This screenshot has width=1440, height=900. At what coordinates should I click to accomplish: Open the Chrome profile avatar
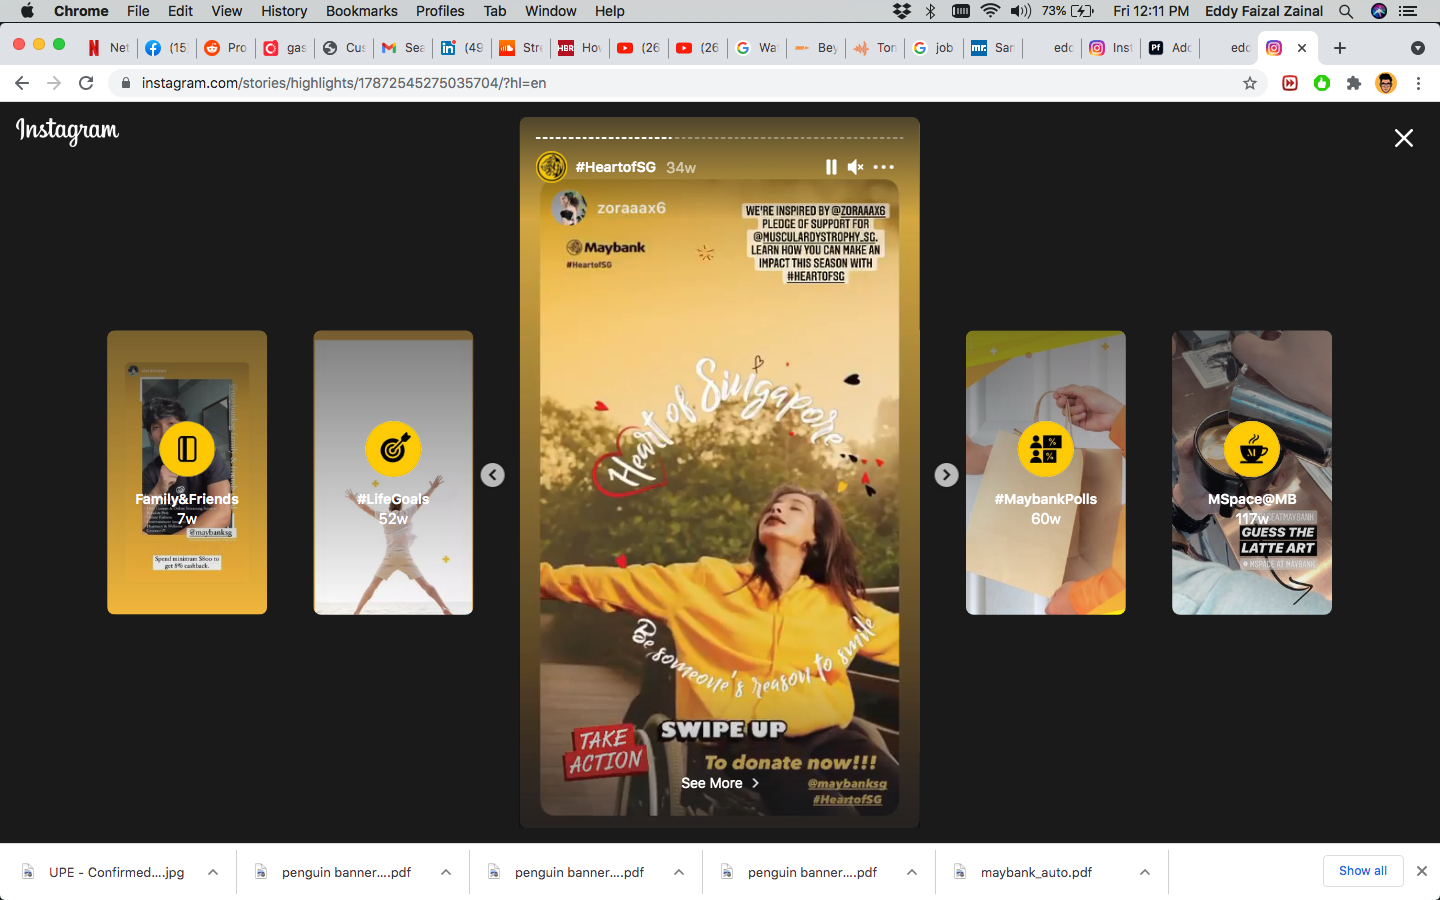pyautogui.click(x=1386, y=83)
